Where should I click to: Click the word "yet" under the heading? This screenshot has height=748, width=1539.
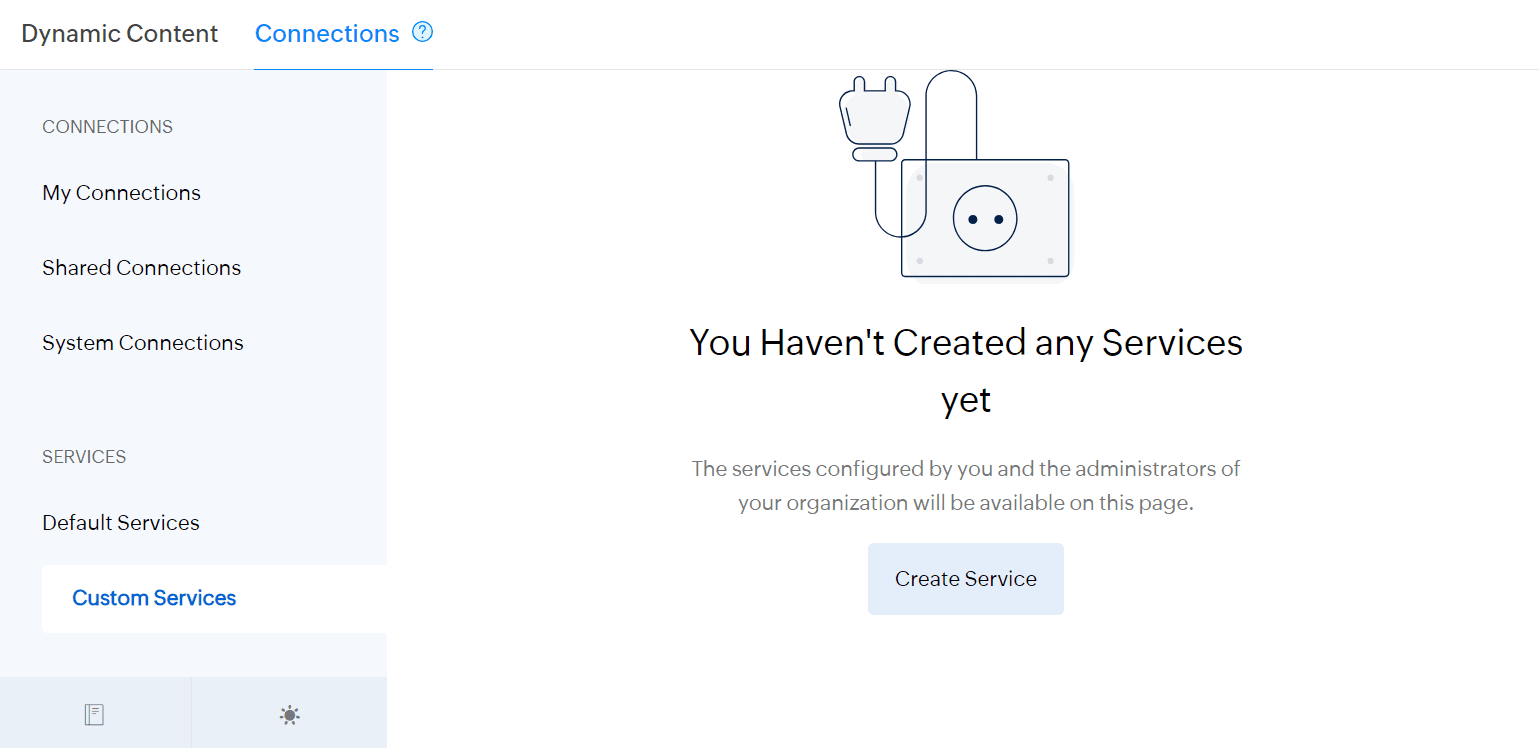click(x=965, y=400)
